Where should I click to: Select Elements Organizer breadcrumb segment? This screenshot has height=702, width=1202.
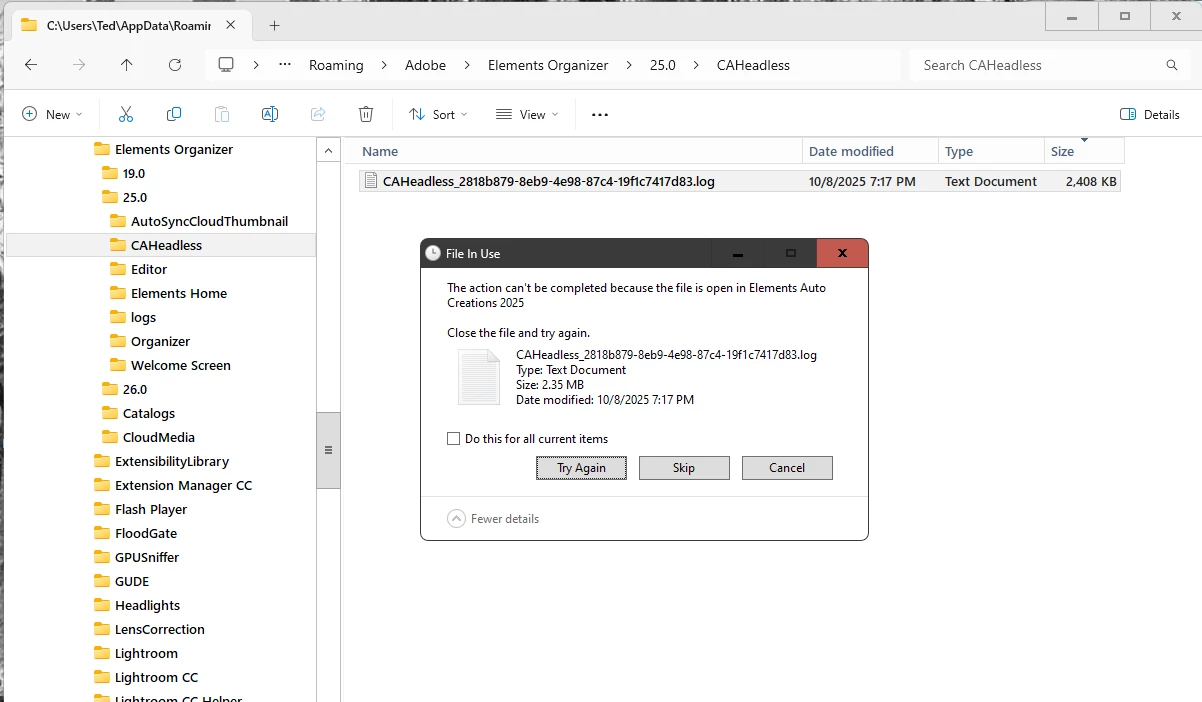coord(548,65)
